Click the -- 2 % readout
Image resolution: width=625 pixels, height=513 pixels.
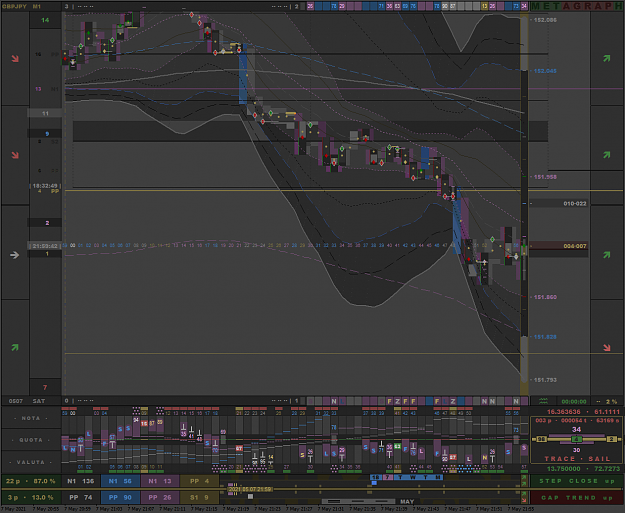606,401
